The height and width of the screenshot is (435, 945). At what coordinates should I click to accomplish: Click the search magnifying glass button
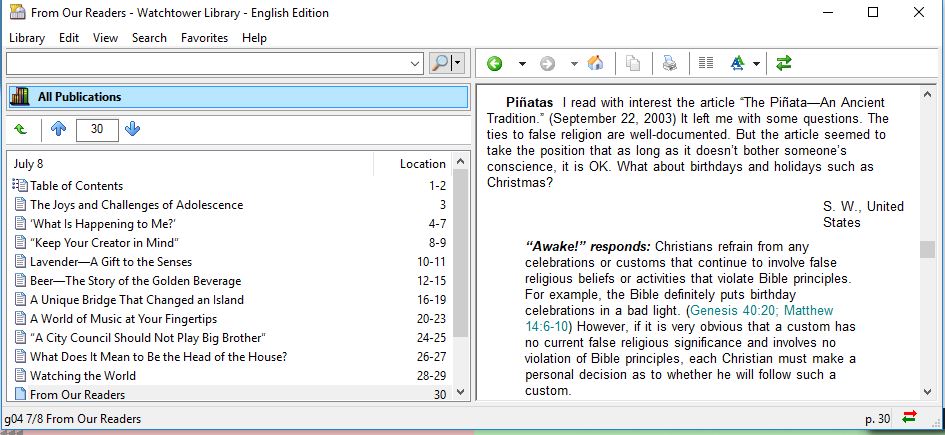point(441,63)
